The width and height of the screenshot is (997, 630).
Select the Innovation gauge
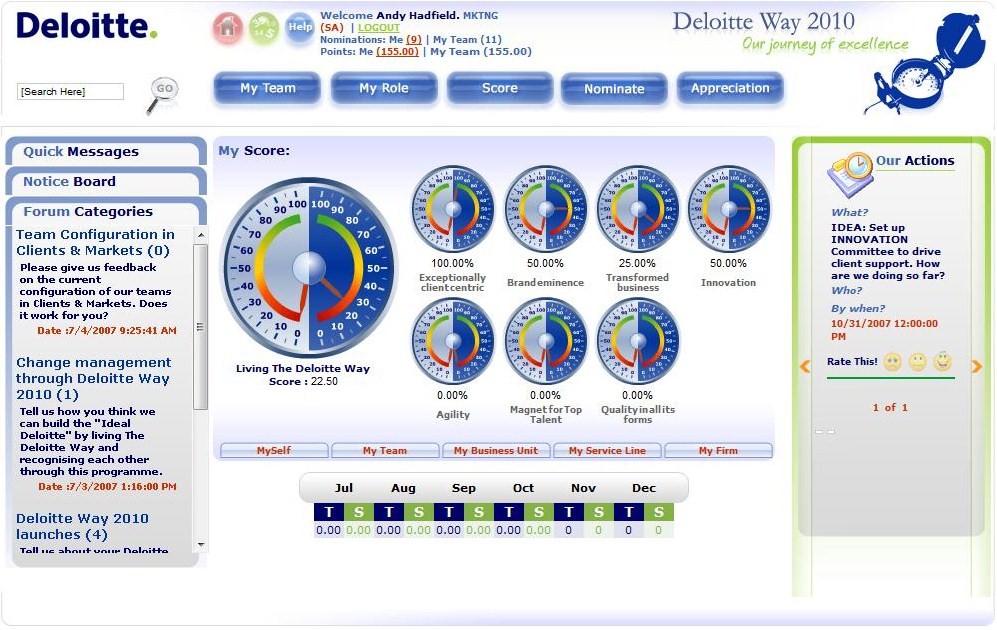click(729, 209)
